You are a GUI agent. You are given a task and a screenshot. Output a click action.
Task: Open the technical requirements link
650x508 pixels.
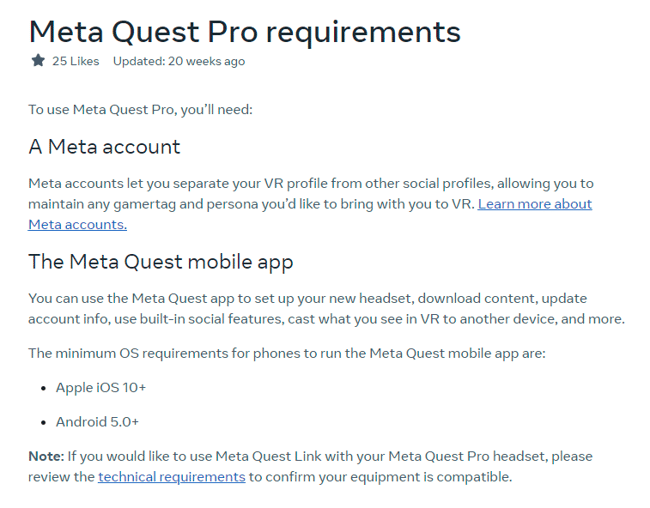(x=172, y=477)
